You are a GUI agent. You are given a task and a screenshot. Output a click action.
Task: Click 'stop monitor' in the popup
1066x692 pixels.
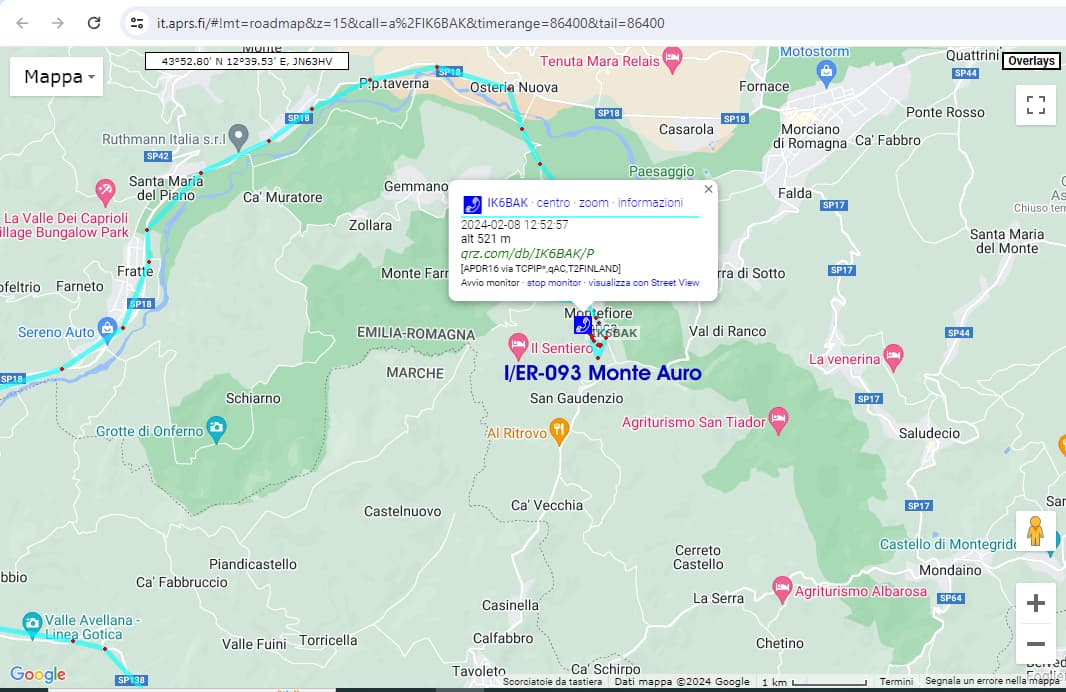coord(554,283)
